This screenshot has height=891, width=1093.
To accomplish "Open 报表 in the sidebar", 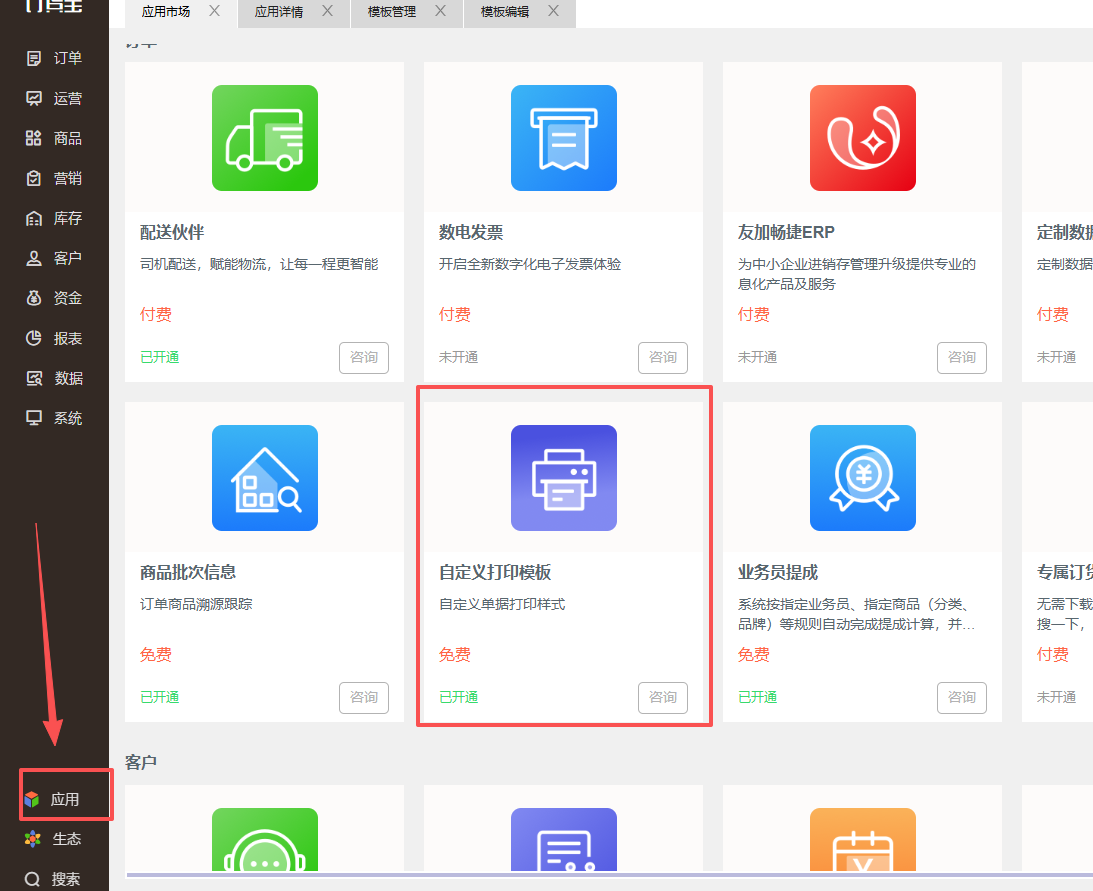I will [54, 338].
